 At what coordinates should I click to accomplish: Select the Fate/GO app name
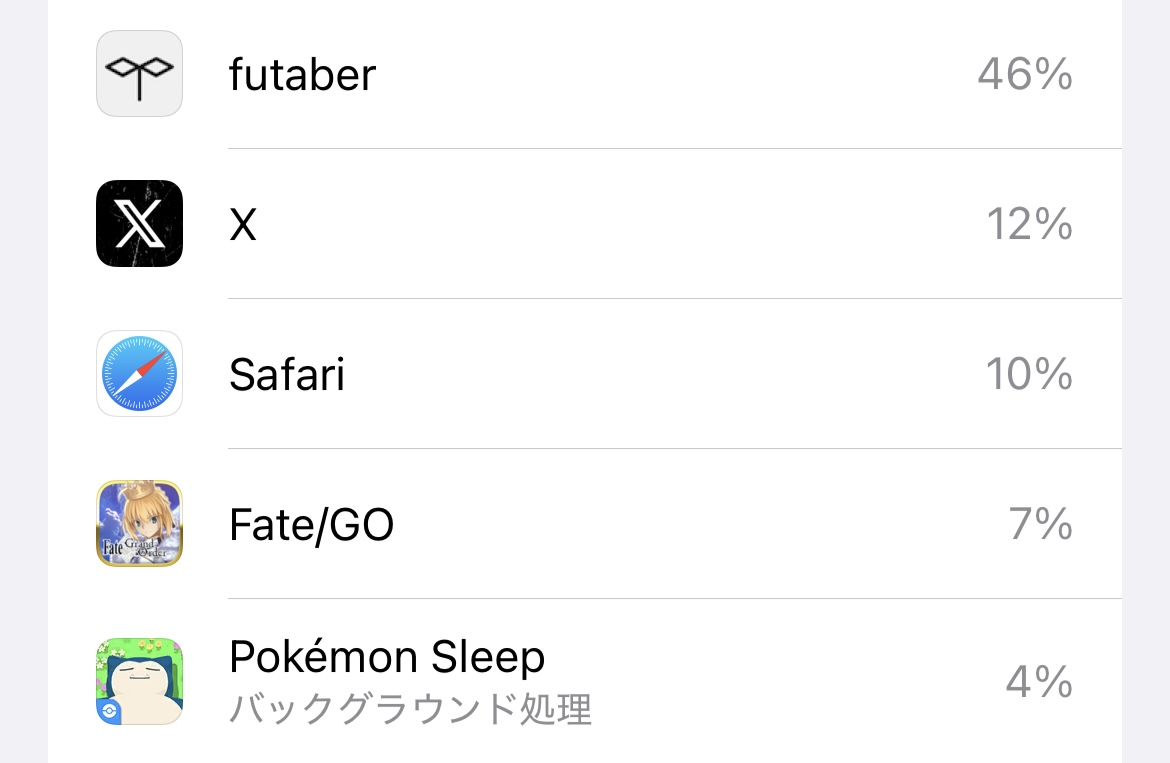311,524
